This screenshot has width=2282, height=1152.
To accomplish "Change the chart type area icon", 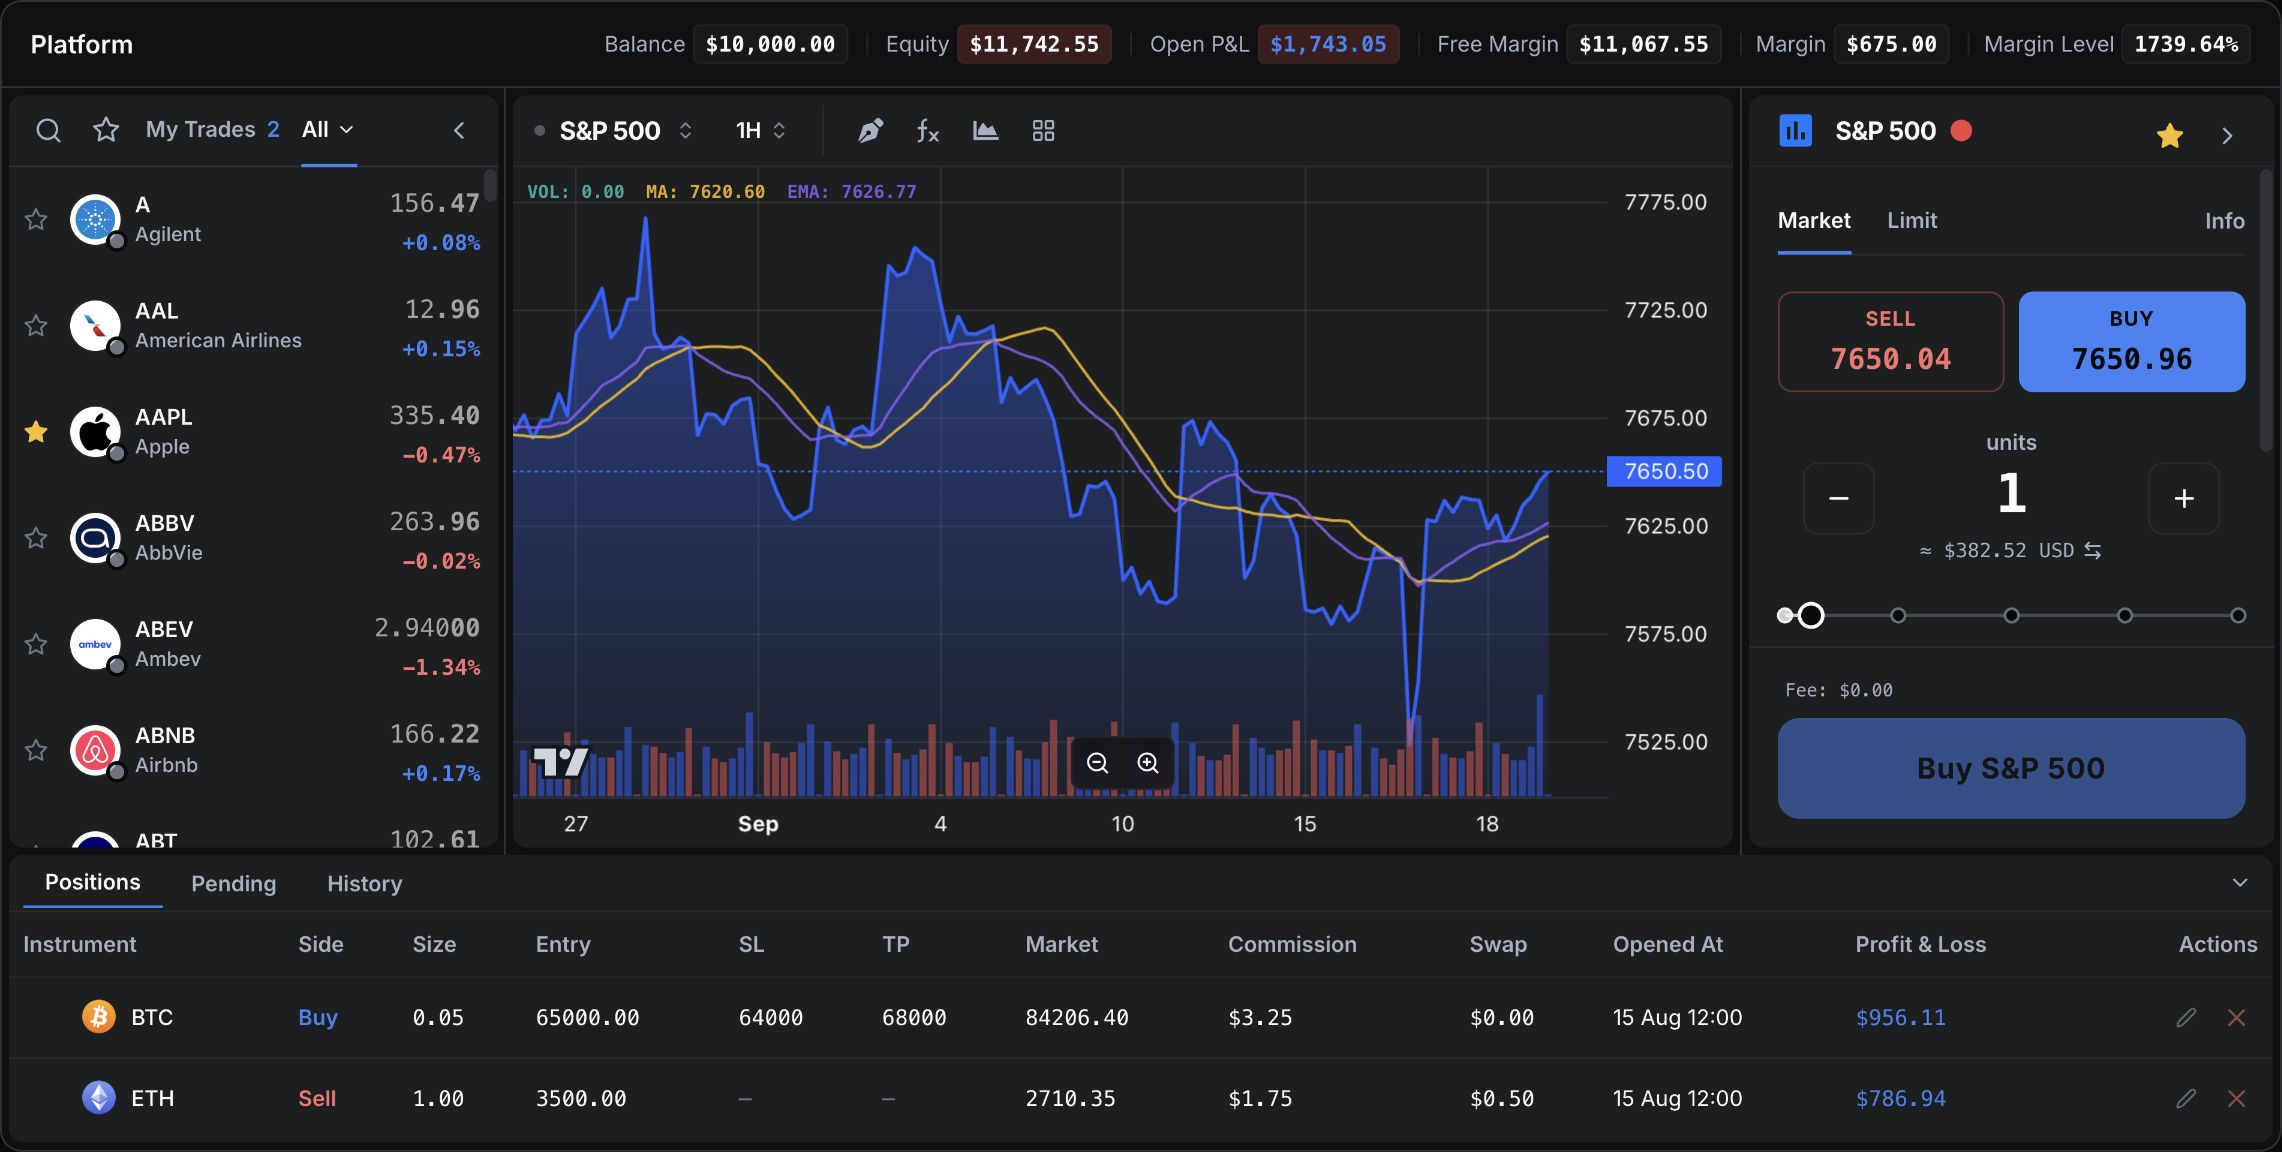I will 986,131.
